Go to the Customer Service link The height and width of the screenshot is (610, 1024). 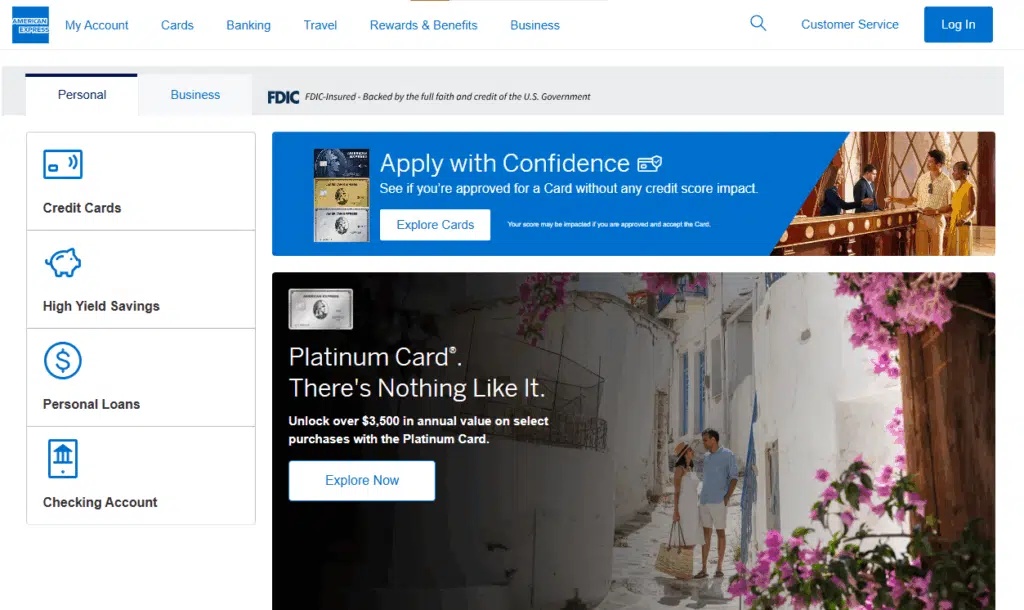click(x=849, y=24)
